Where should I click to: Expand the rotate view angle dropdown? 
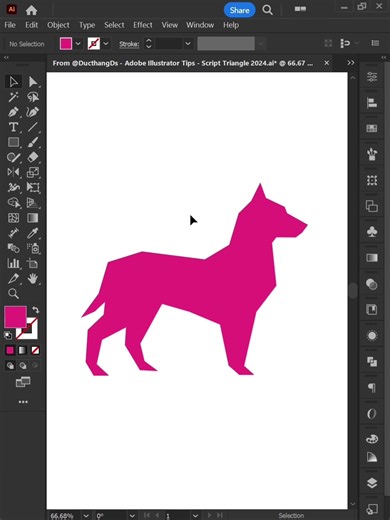coord(132,516)
